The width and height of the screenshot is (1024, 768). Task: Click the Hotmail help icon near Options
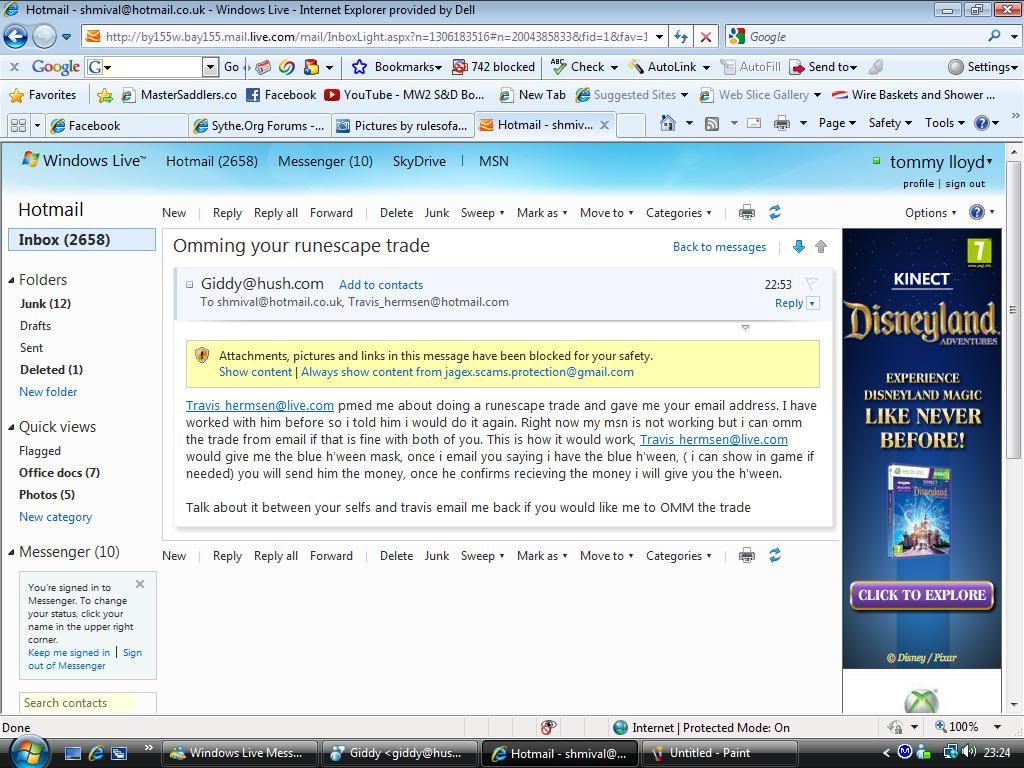(x=976, y=212)
